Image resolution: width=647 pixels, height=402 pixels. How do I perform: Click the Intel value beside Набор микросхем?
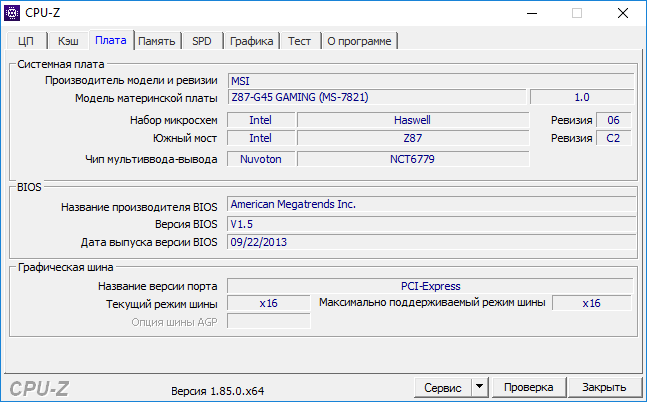[261, 120]
